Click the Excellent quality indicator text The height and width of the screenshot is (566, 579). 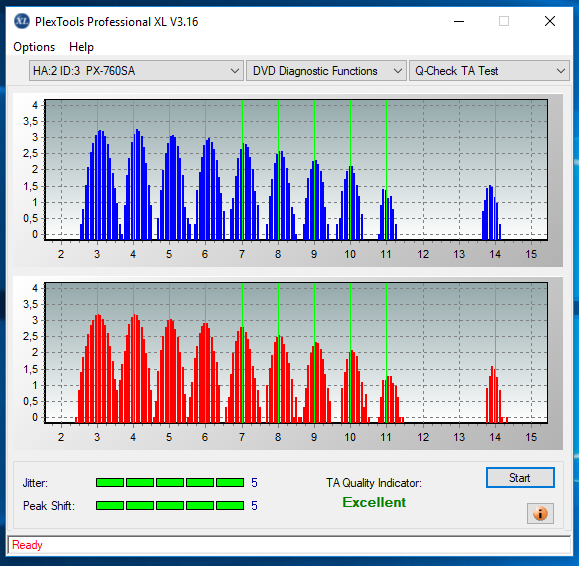[x=374, y=502]
